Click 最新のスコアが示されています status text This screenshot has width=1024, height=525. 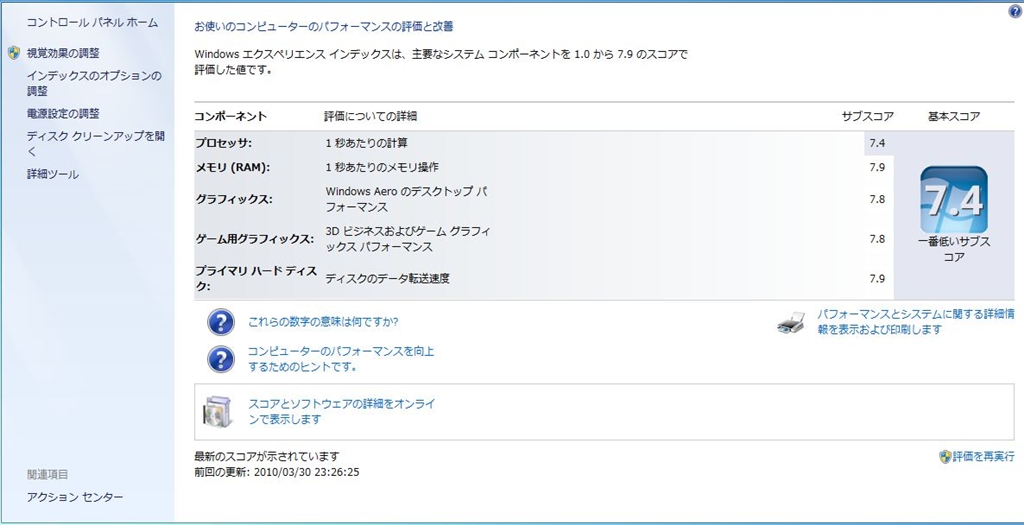coord(267,456)
